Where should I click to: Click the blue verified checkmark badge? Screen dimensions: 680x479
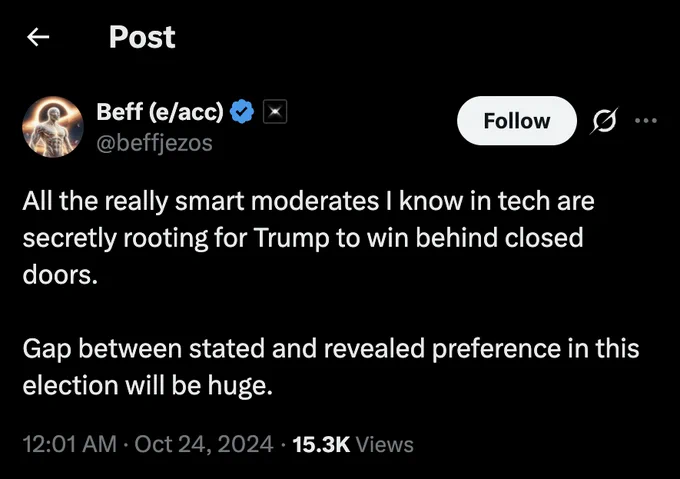tap(242, 112)
